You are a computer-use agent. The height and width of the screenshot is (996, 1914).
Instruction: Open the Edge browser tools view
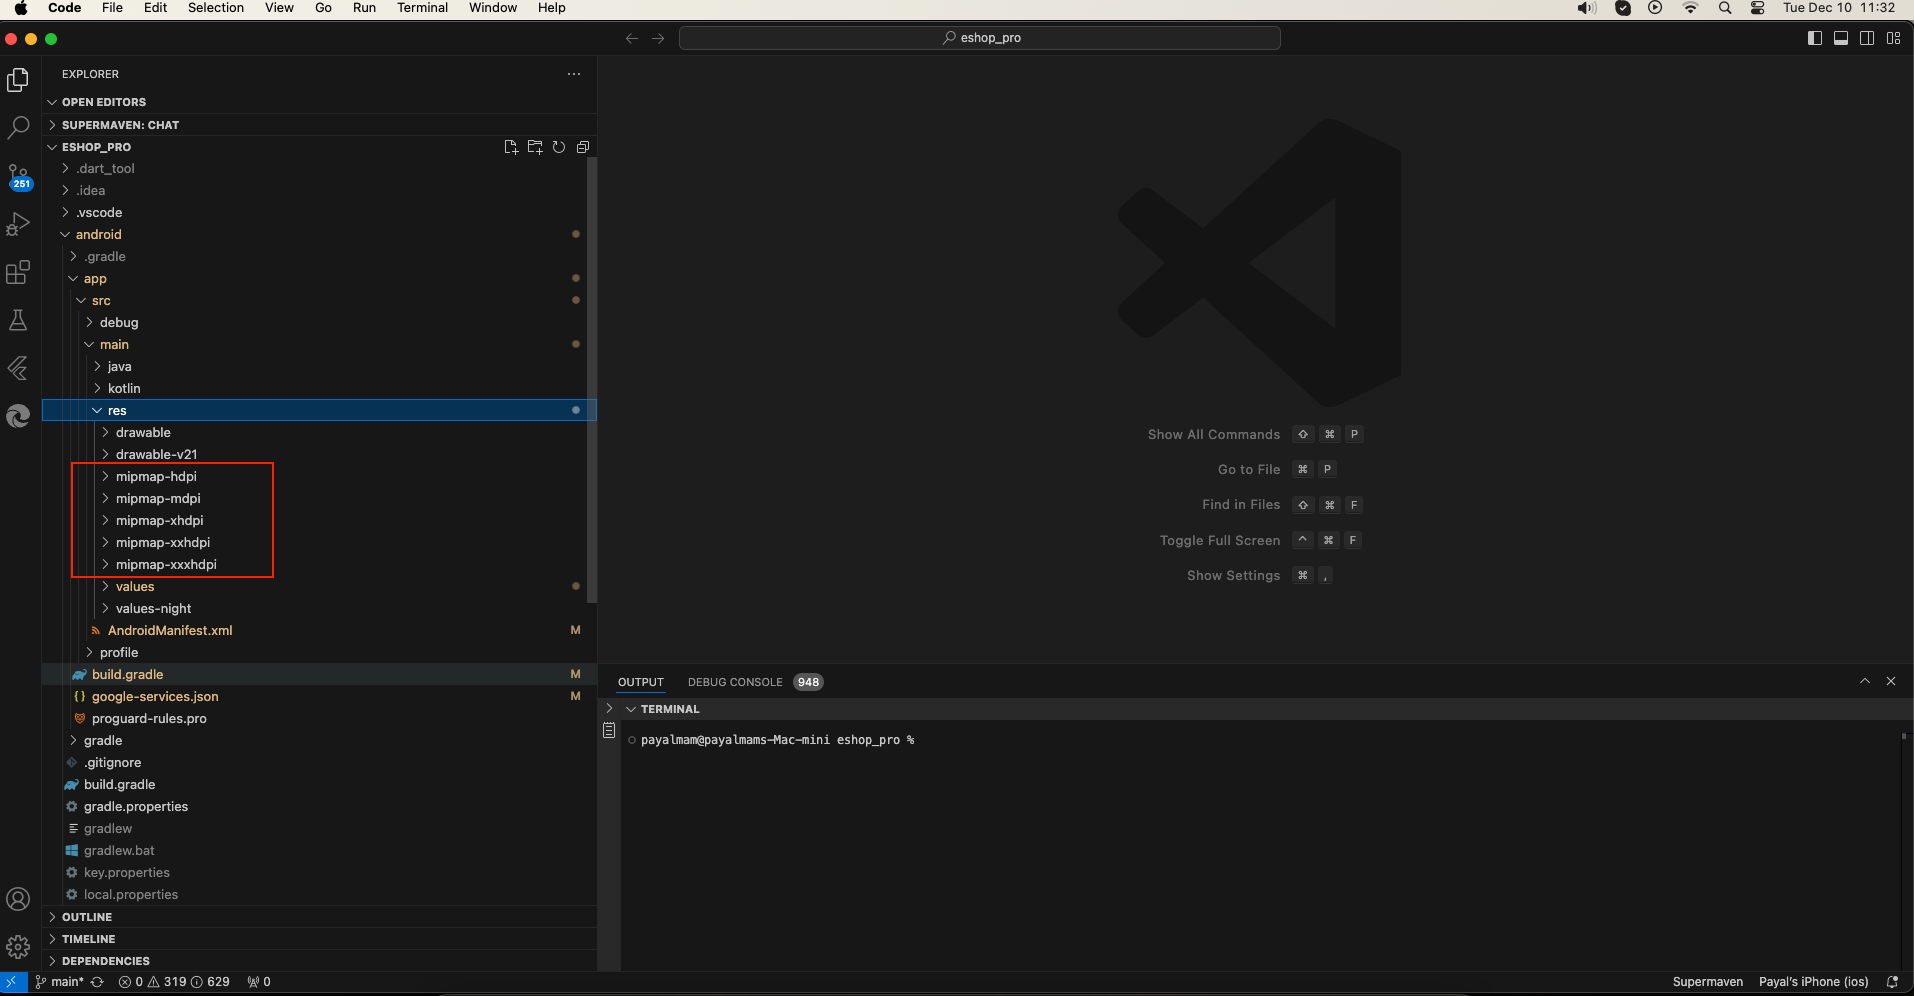pos(18,416)
